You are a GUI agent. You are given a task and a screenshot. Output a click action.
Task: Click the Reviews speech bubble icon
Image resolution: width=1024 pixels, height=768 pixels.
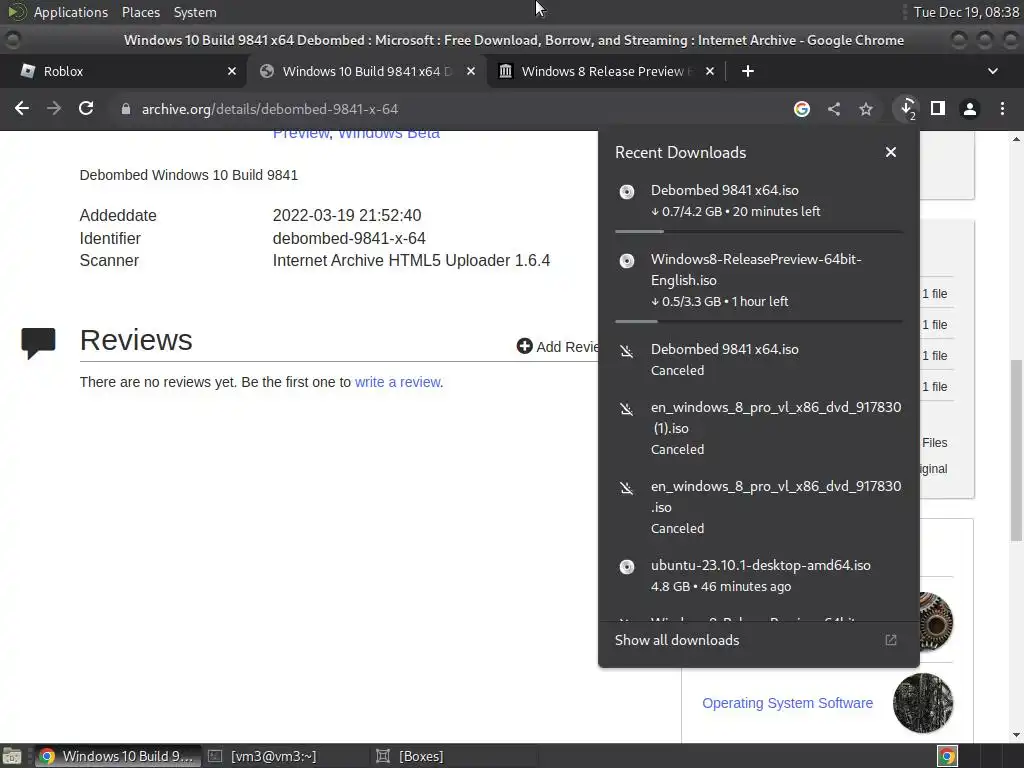pyautogui.click(x=38, y=343)
